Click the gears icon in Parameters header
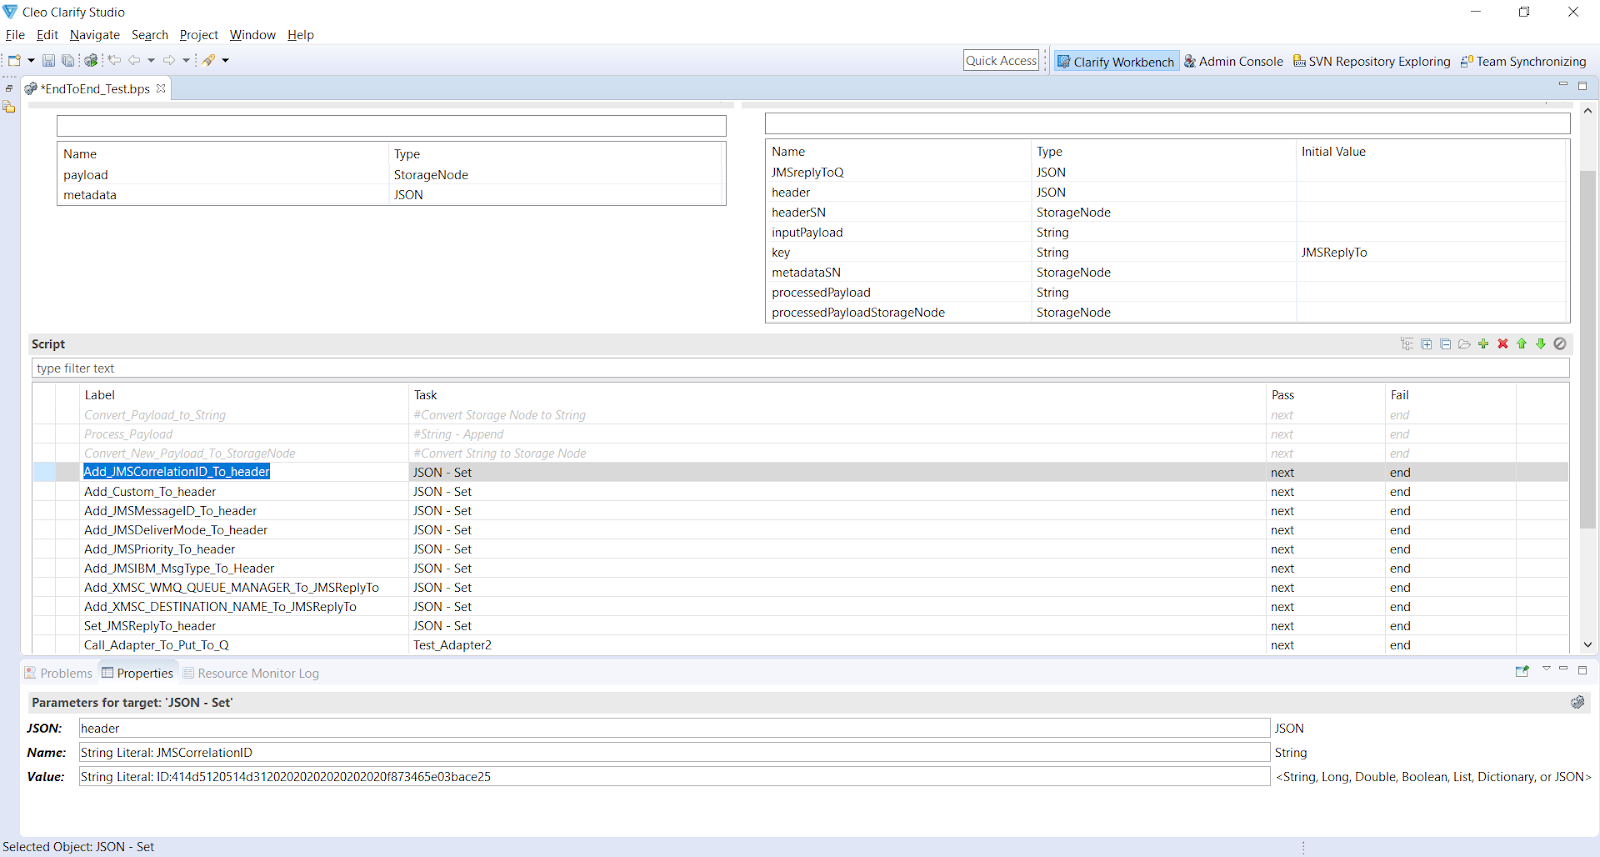1600x857 pixels. (x=1577, y=702)
